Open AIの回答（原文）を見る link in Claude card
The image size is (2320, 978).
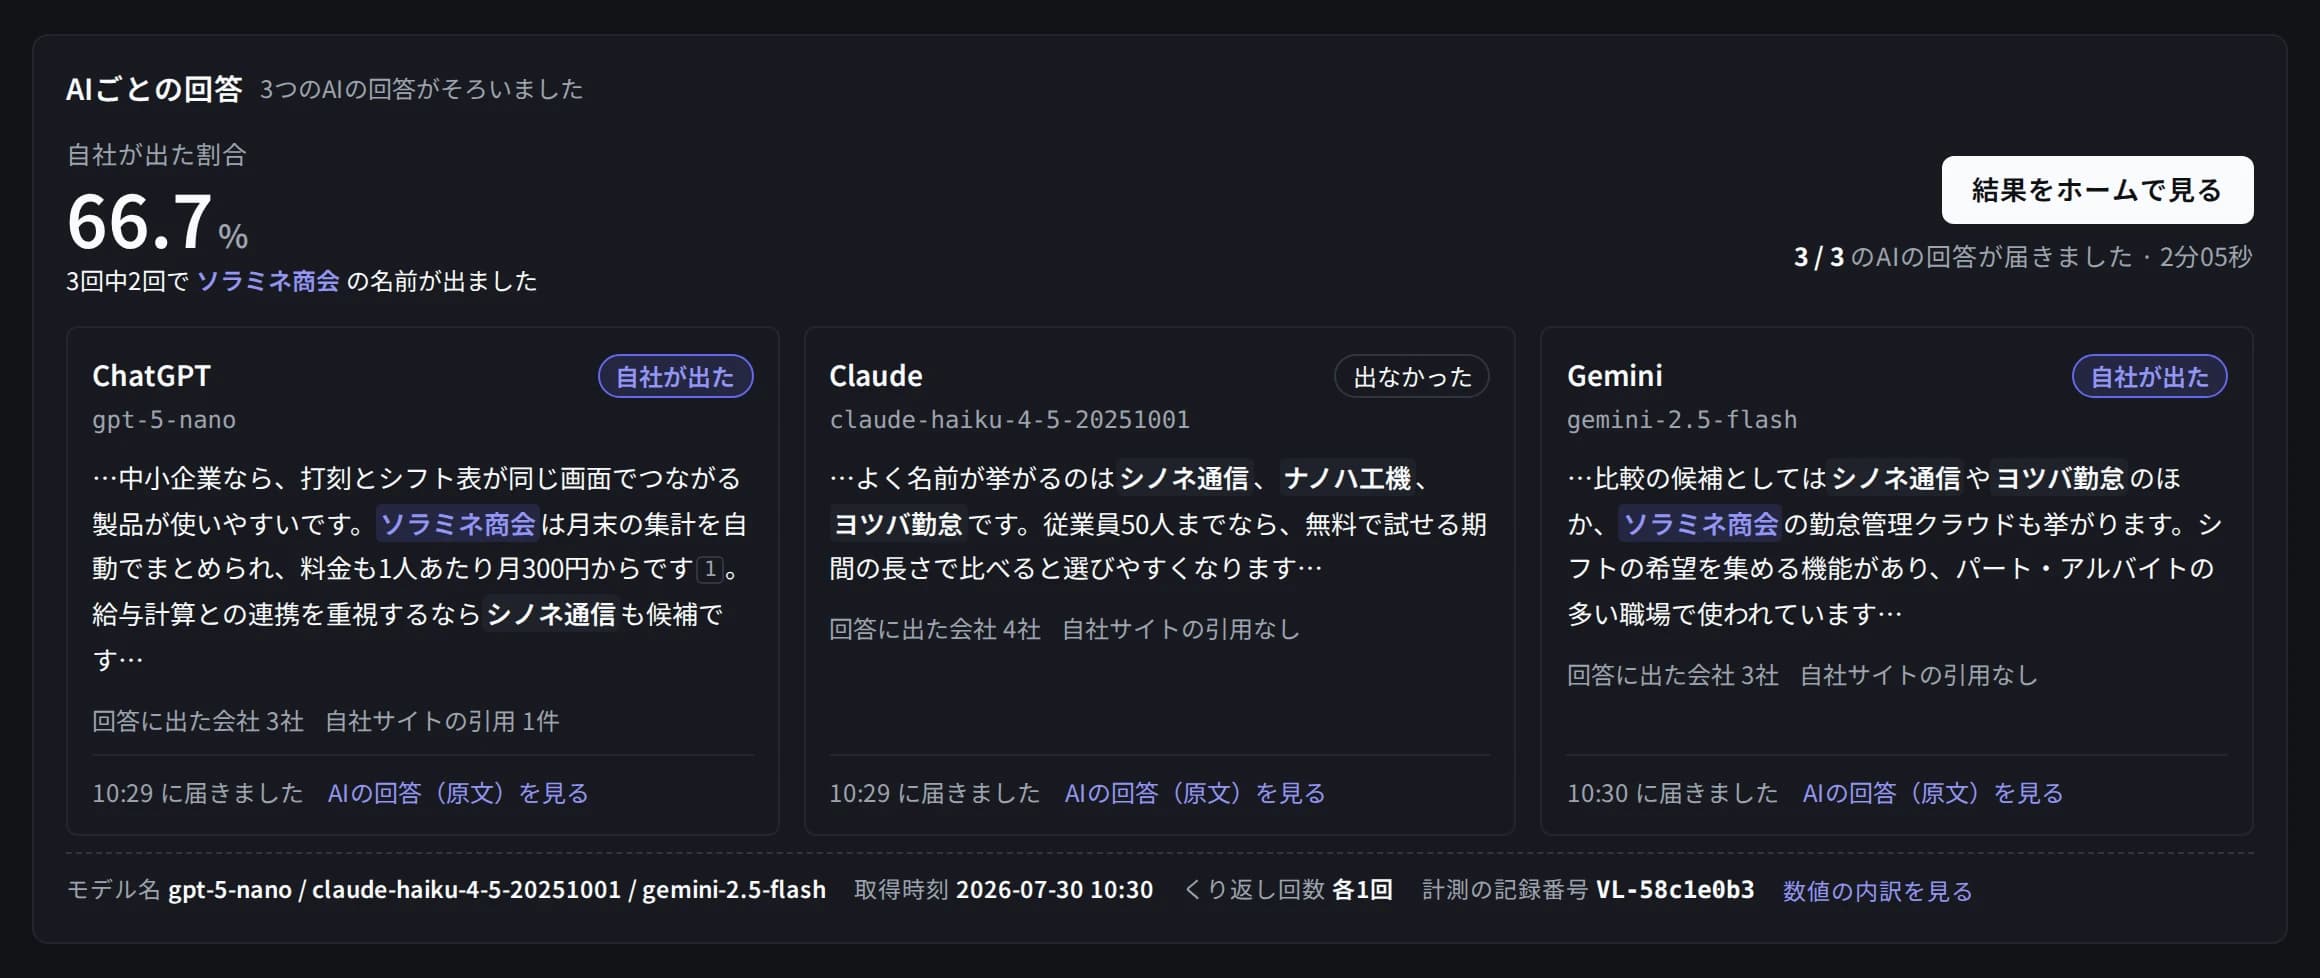pos(1195,793)
